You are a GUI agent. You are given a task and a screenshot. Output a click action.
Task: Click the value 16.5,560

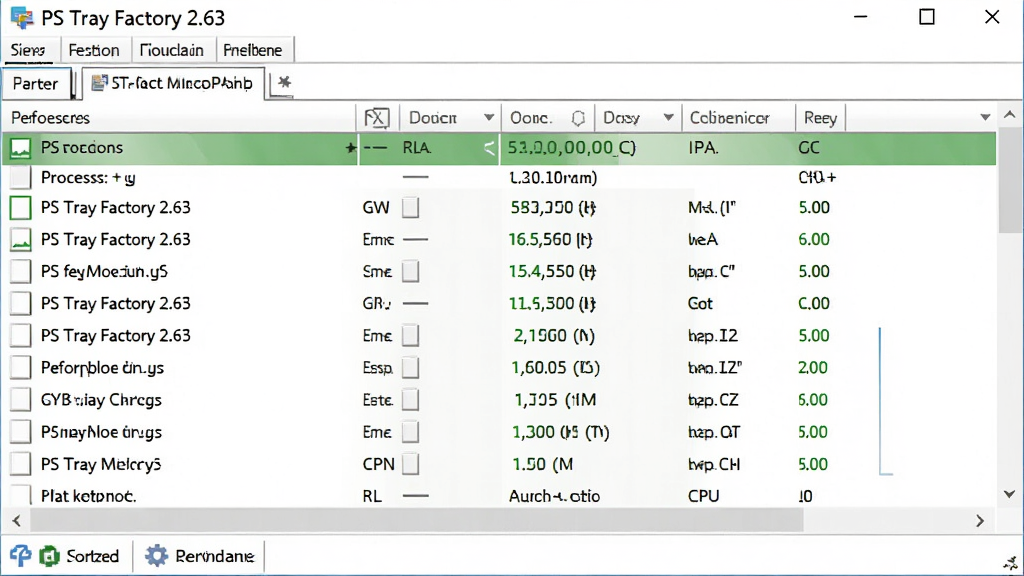(x=550, y=240)
